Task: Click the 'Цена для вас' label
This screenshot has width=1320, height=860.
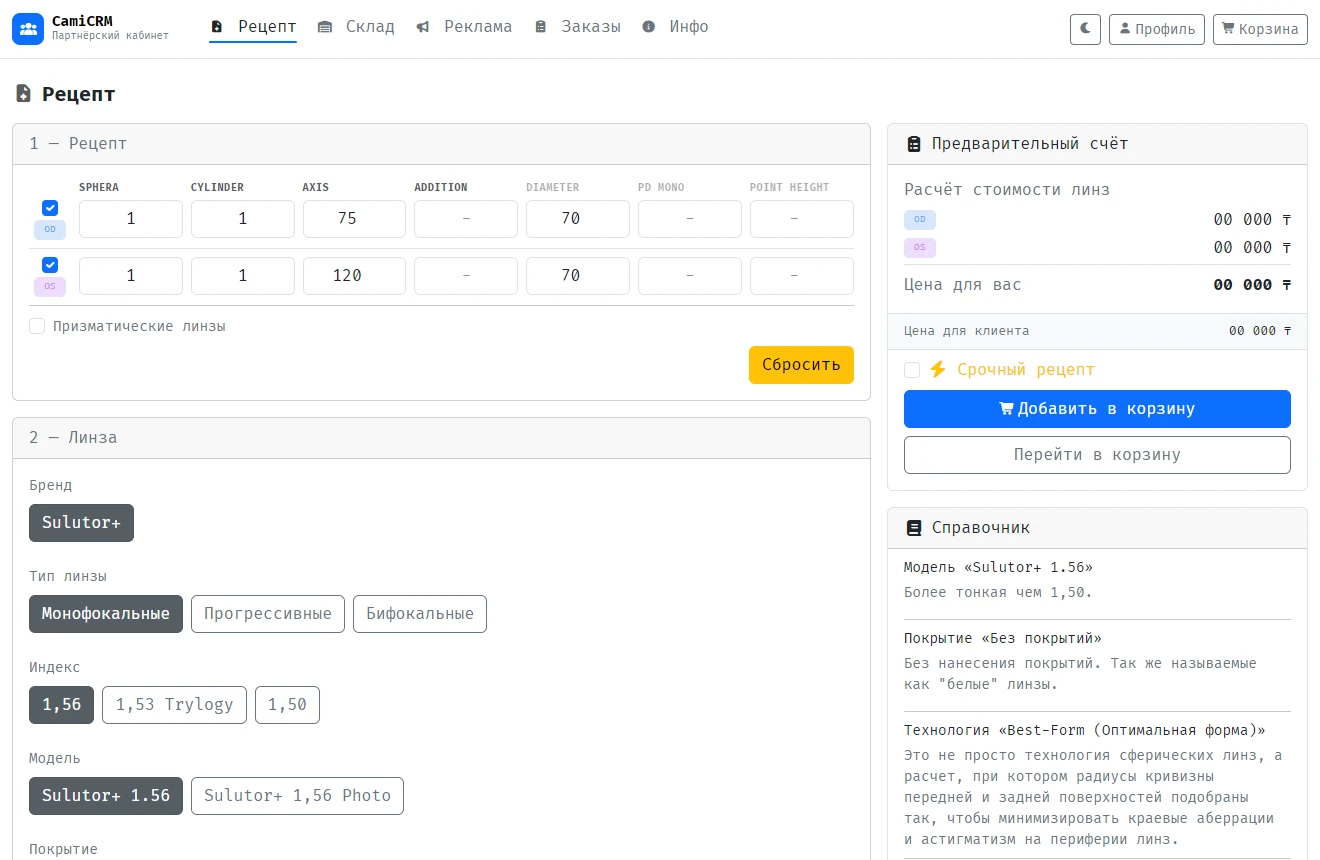Action: pyautogui.click(x=963, y=285)
